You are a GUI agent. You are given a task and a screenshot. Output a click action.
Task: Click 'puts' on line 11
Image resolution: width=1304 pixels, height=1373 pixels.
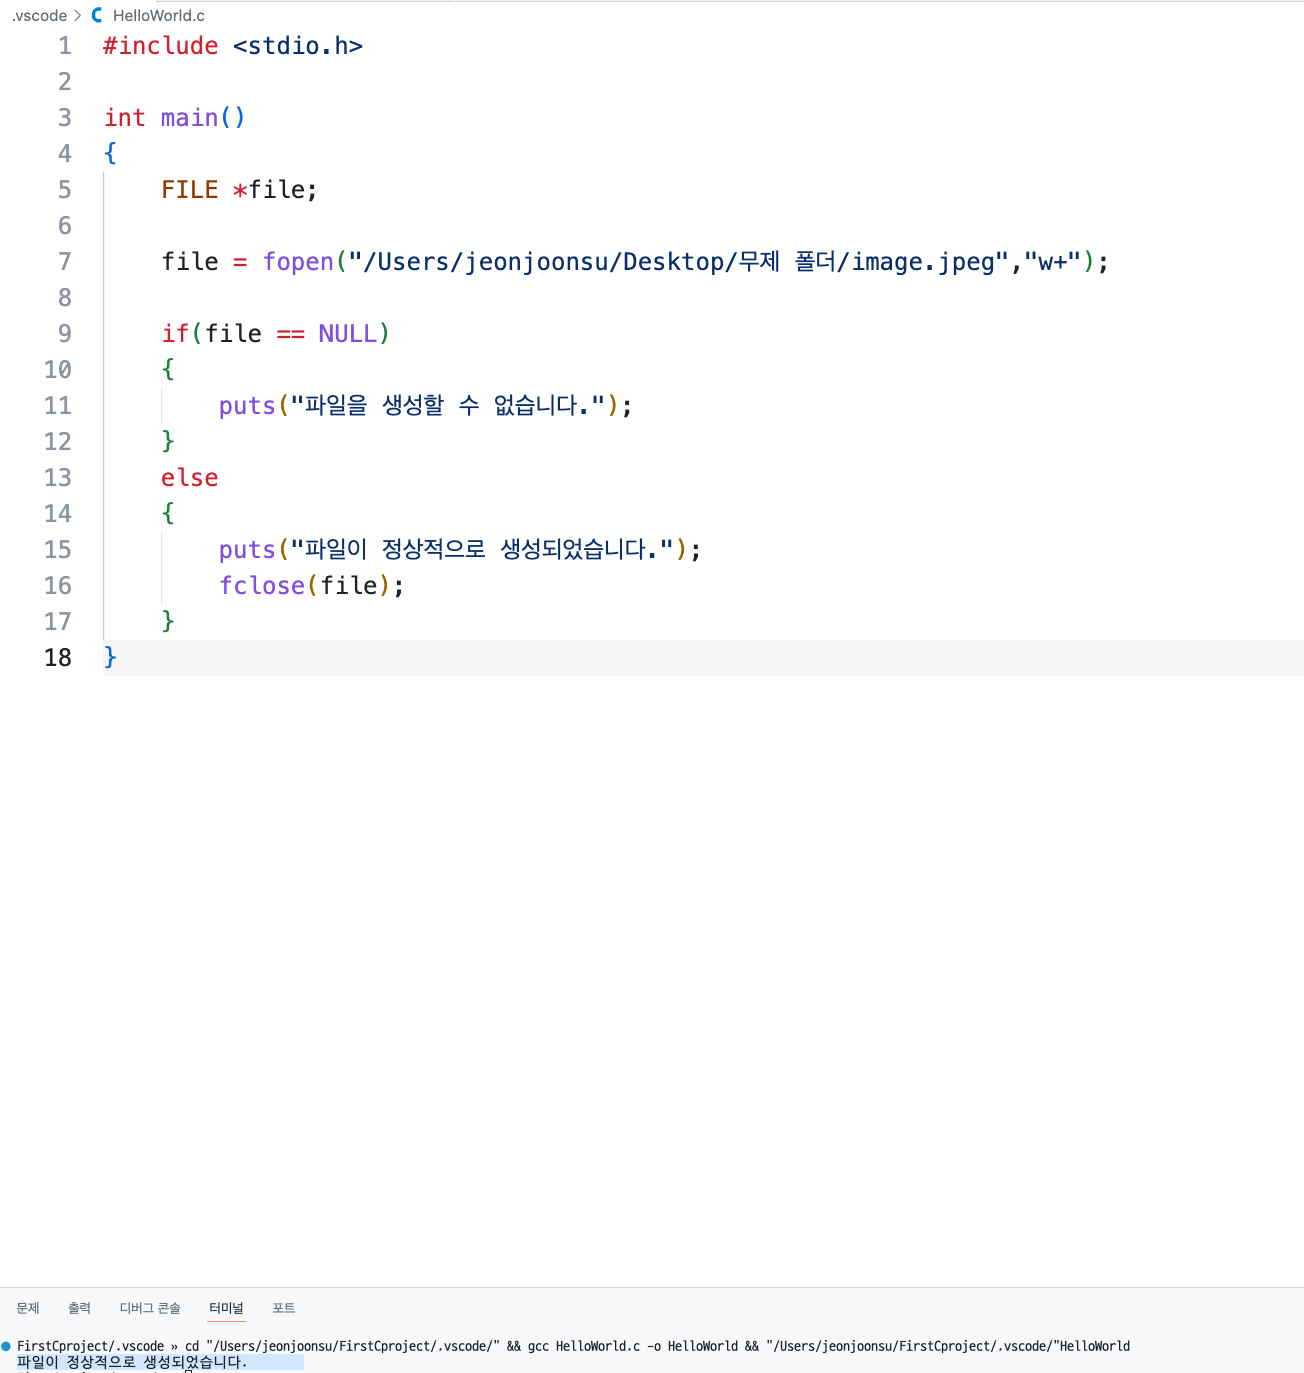pos(247,406)
